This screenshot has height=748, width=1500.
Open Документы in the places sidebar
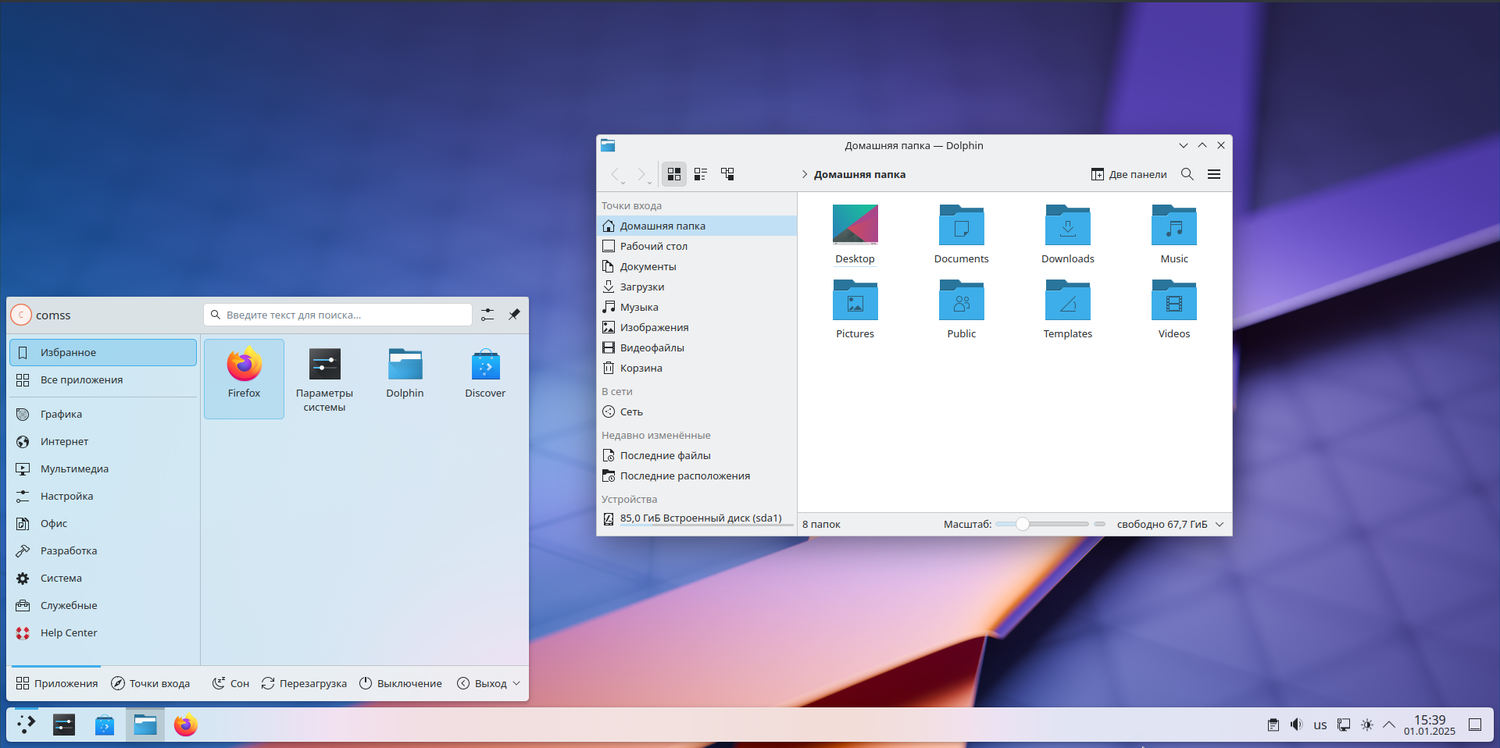(x=697, y=267)
